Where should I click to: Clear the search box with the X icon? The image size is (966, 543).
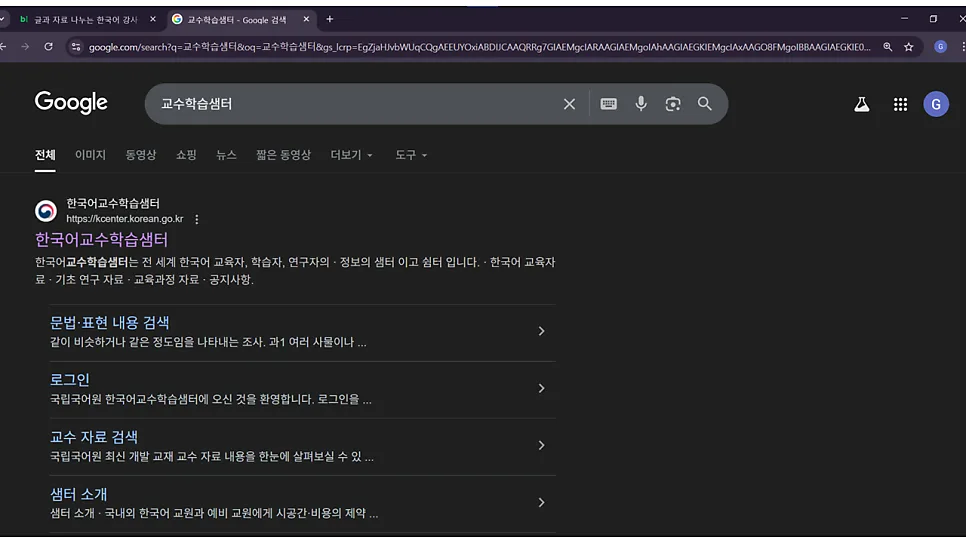(x=569, y=104)
